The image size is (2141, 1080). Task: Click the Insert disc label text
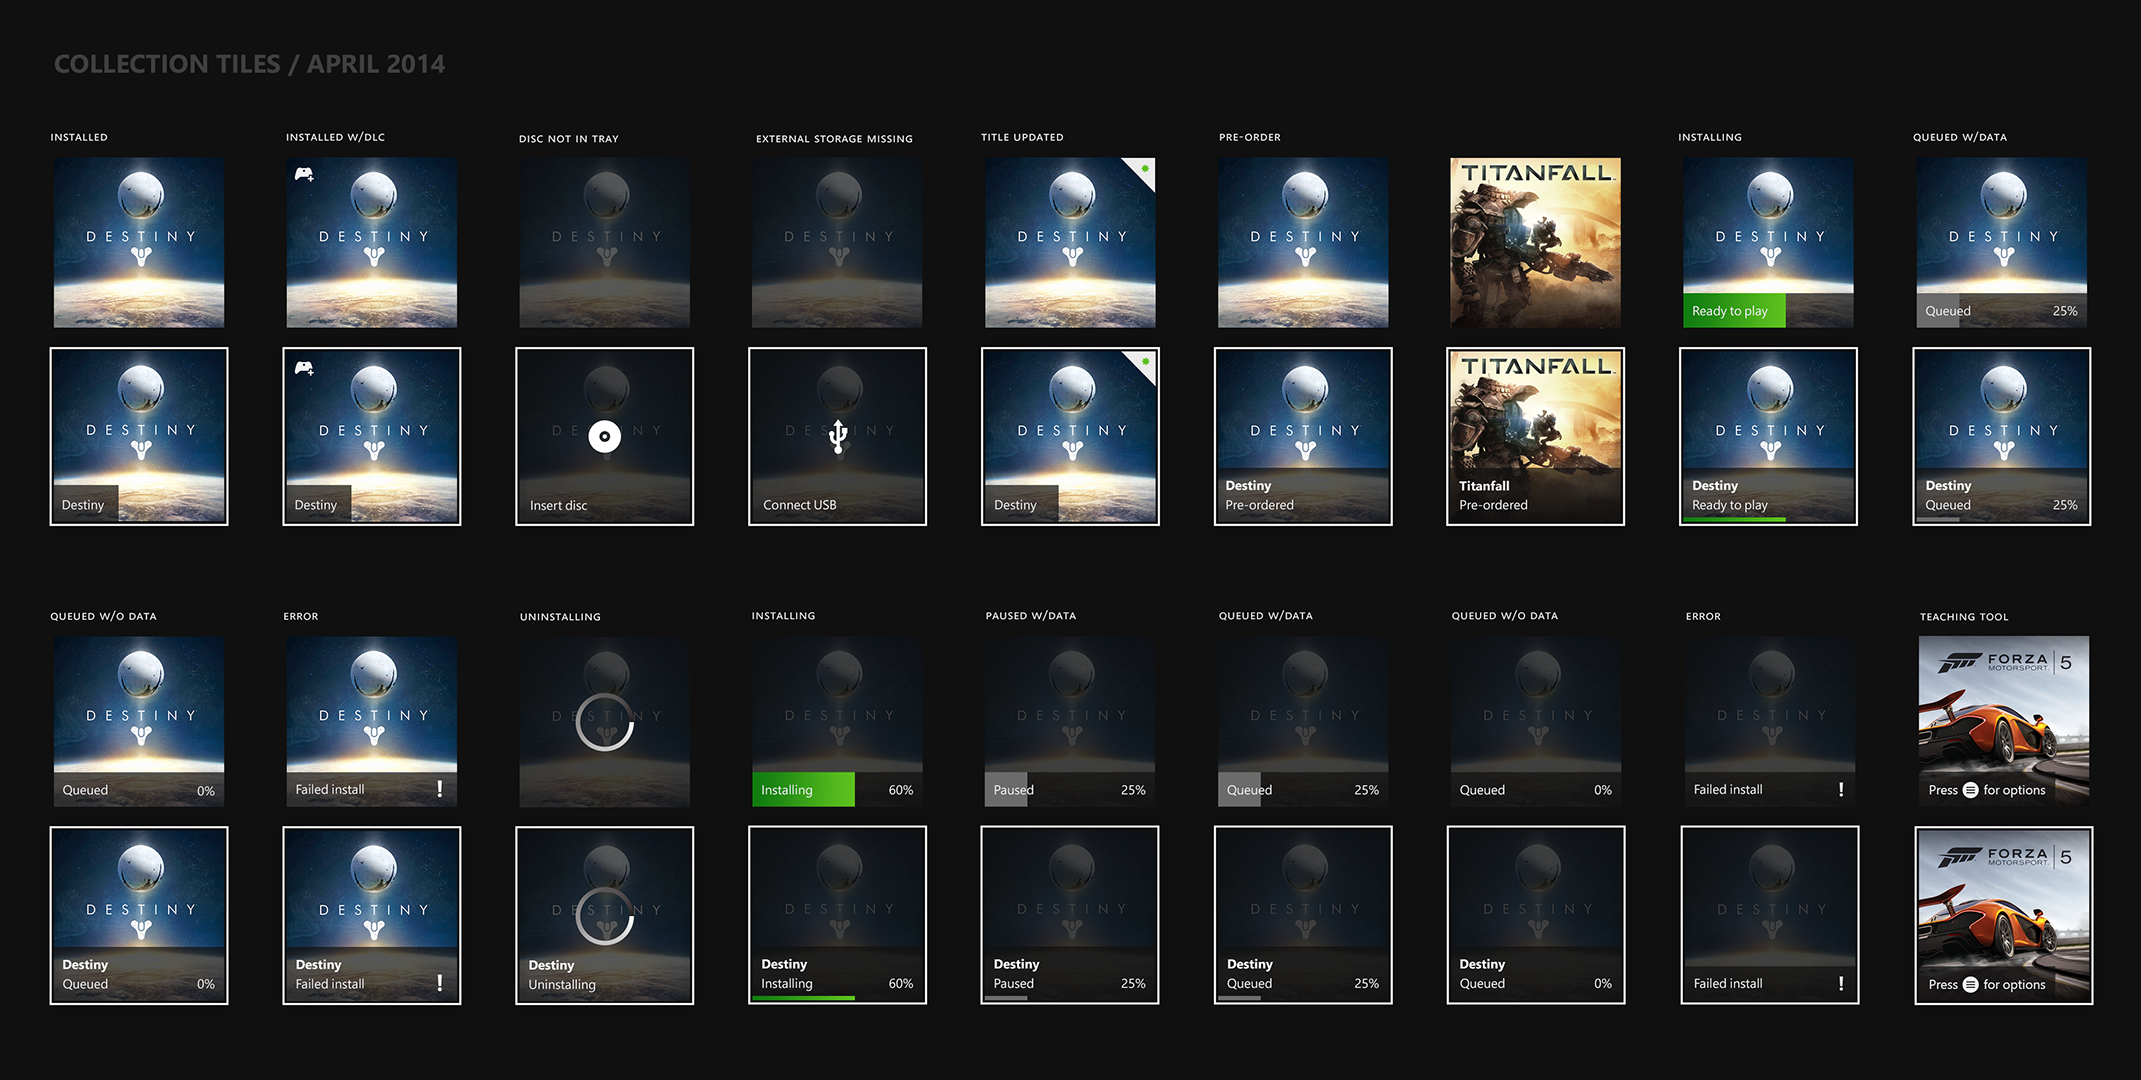click(558, 505)
